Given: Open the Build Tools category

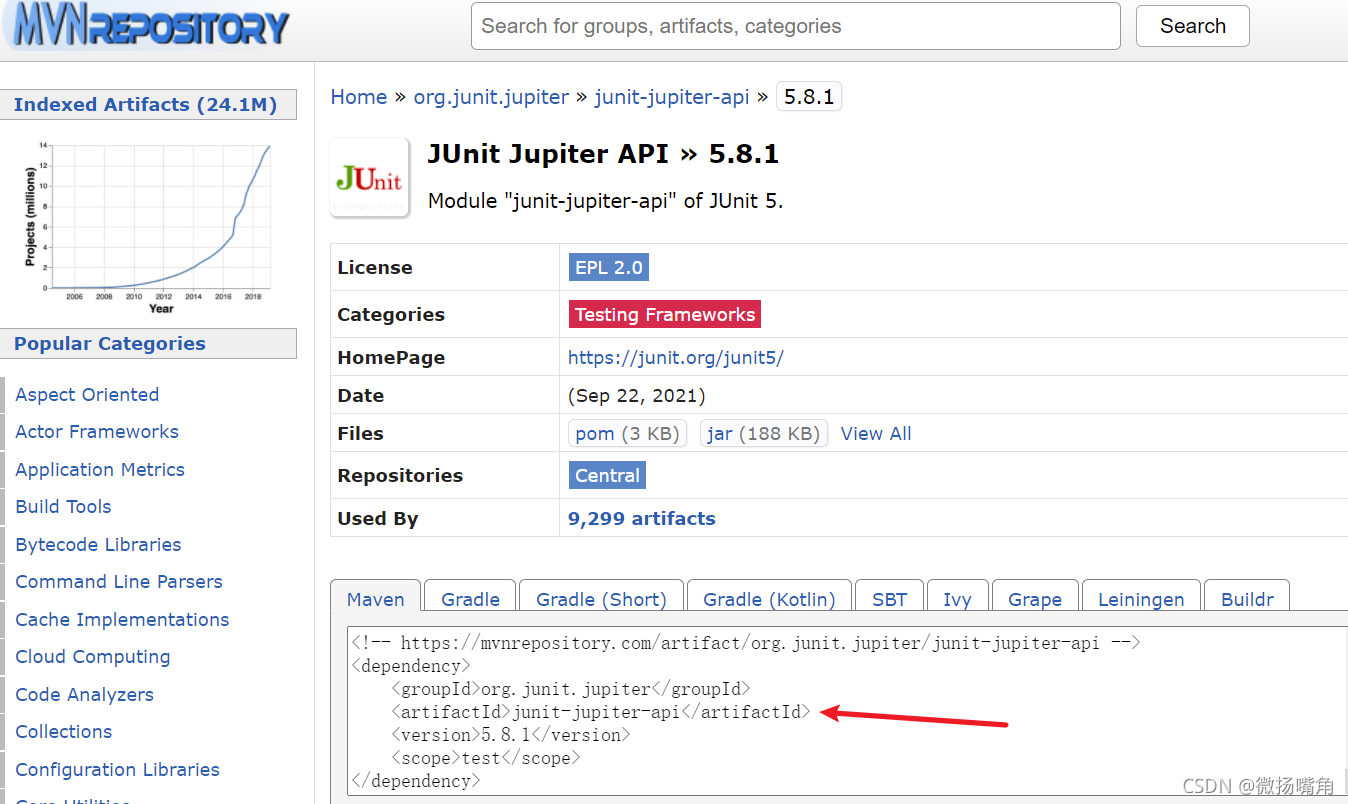Looking at the screenshot, I should click(63, 506).
